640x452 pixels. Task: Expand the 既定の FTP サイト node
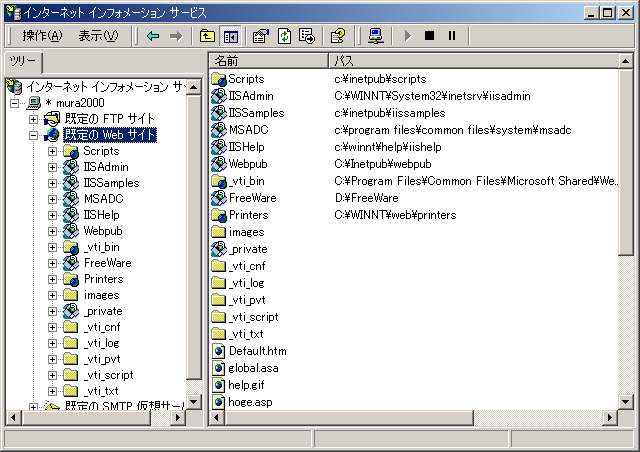(33, 119)
